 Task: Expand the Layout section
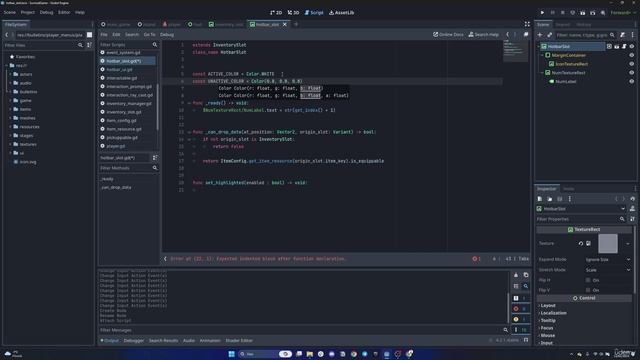coord(547,305)
